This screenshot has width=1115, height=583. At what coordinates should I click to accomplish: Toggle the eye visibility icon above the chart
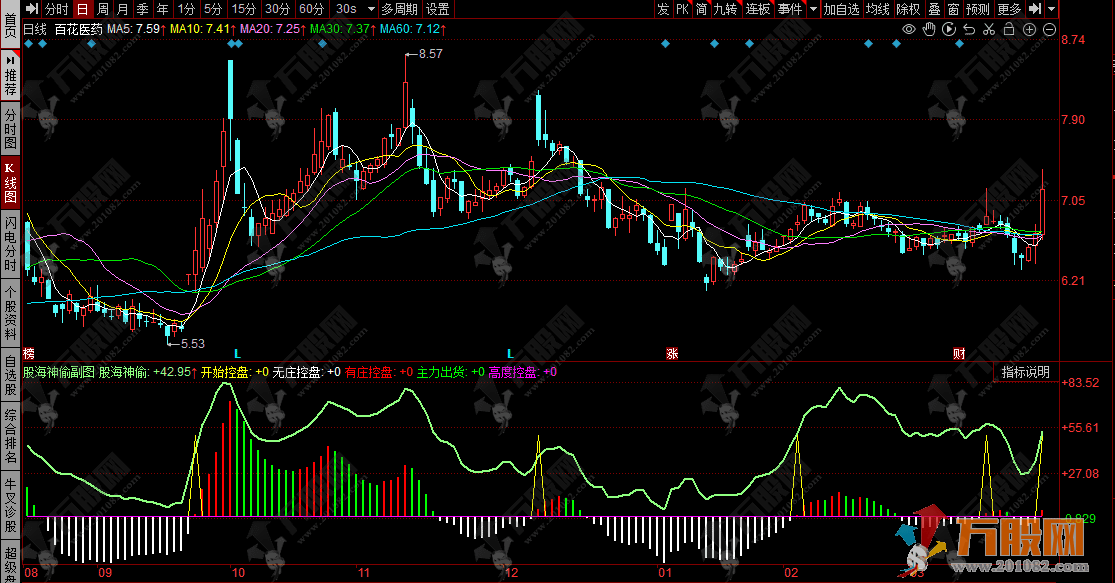tap(909, 29)
